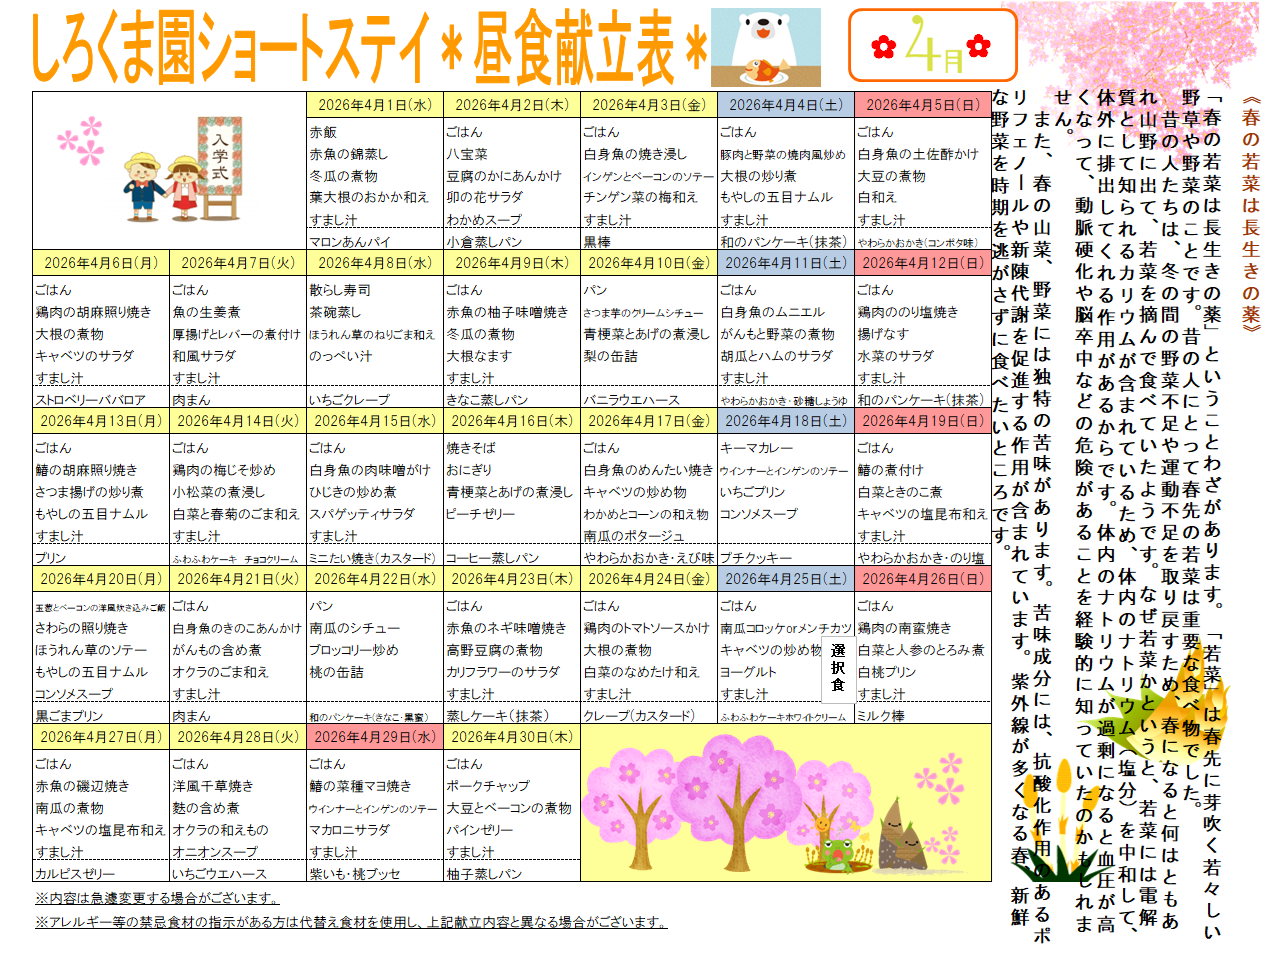This screenshot has width=1279, height=975.
Task: Click the キーマカレー menu entry
Action: [x=756, y=448]
